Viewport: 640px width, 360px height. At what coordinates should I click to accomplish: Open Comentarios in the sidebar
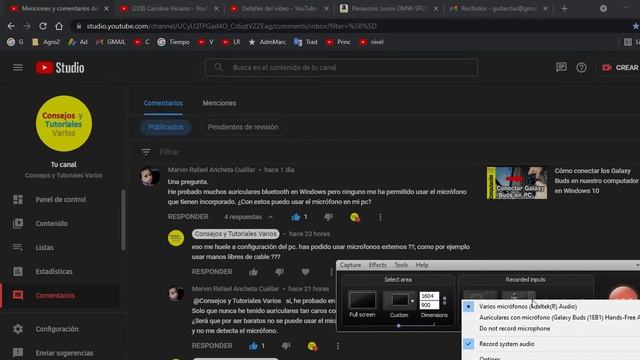[x=61, y=295]
